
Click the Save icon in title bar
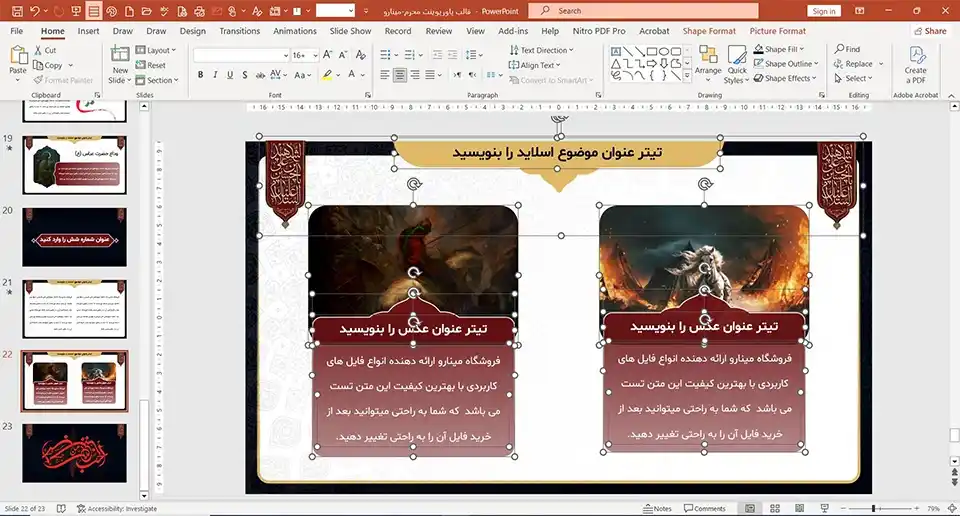pos(17,11)
